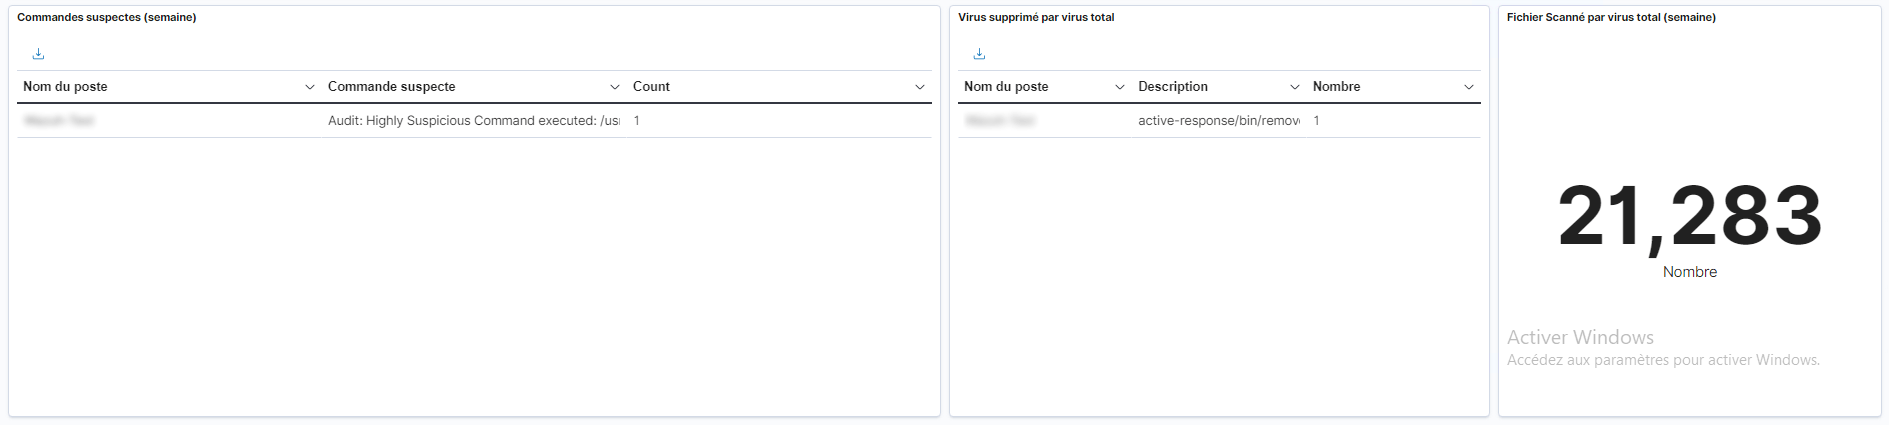Viewport: 1889px width, 425px height.
Task: Select the Commandes suspectes (semaine) panel title
Action: coord(107,17)
